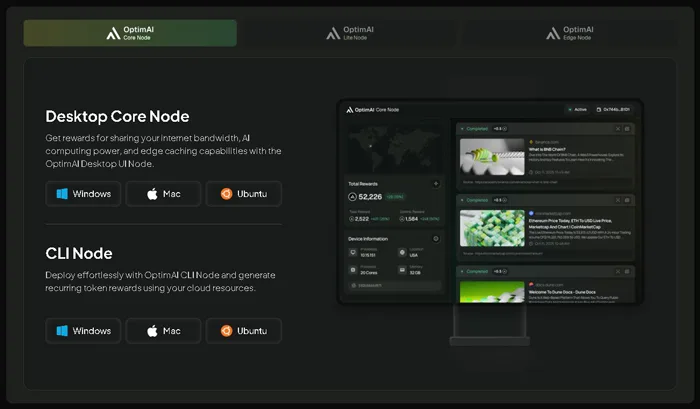
Task: Get the CLI Node for Windows
Action: (x=83, y=331)
